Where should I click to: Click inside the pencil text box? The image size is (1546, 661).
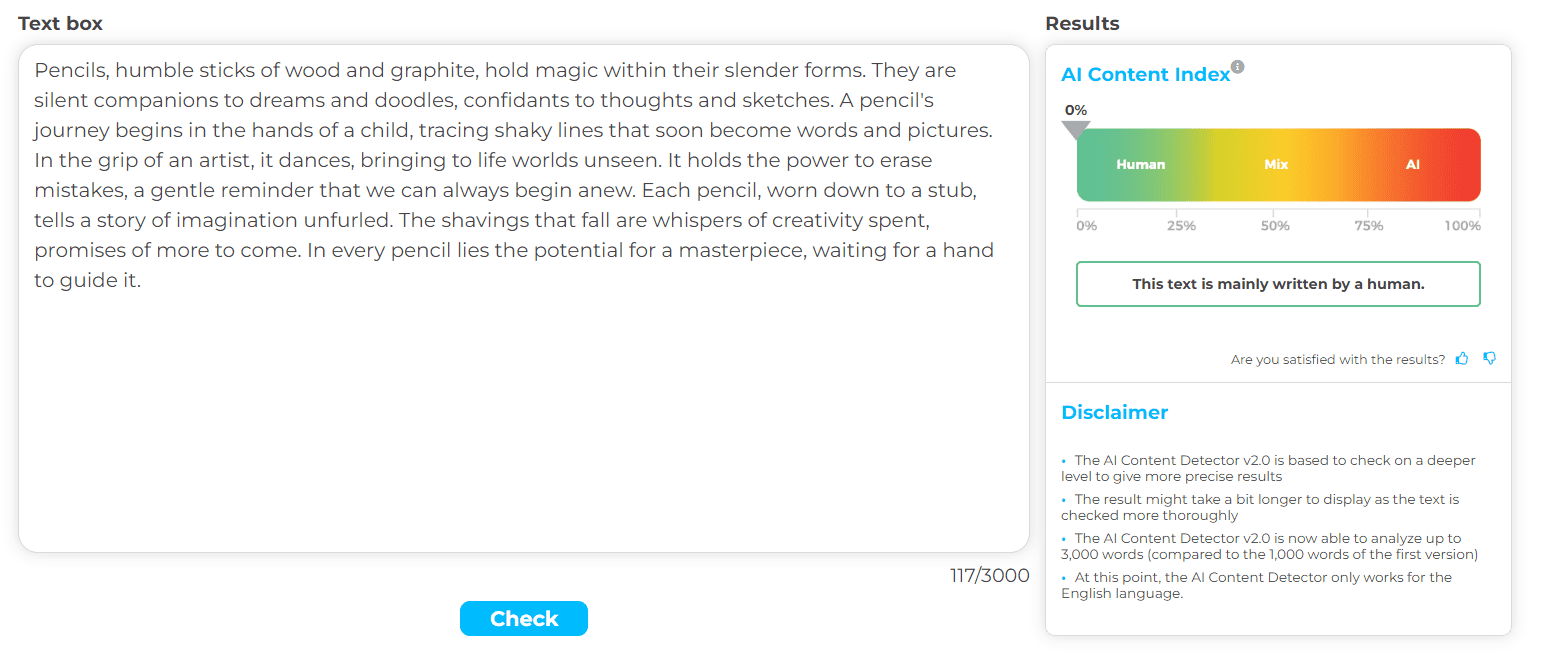(523, 298)
